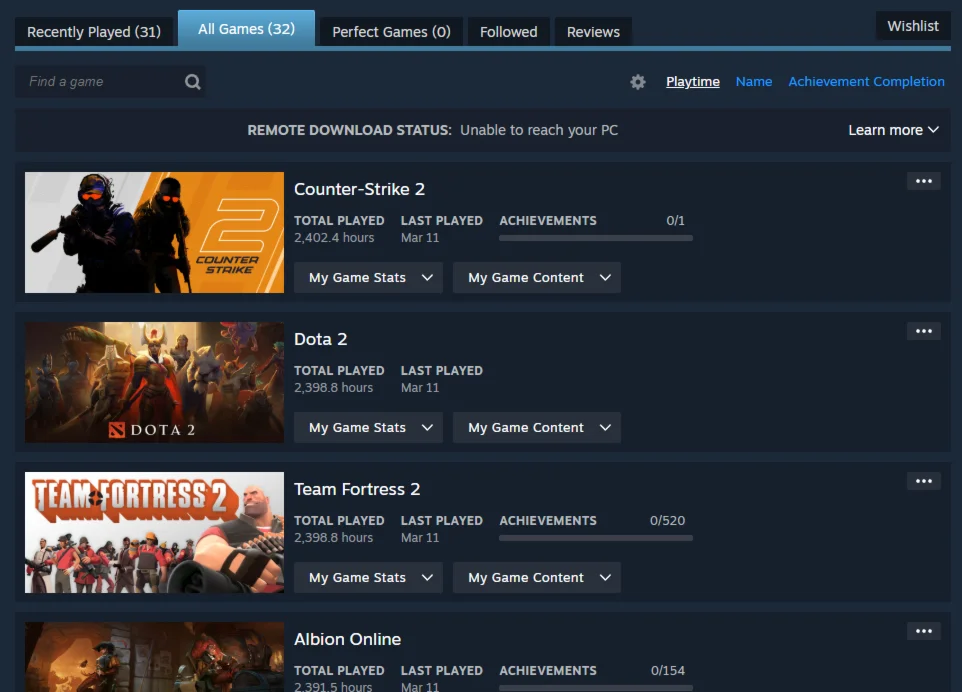Sort games by Name
Viewport: 962px width, 692px height.
pyautogui.click(x=754, y=82)
